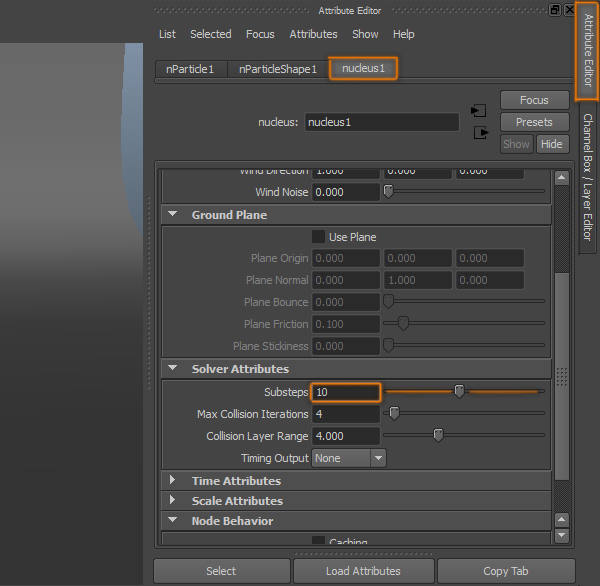
Task: Collapse the Ground Plane section
Action: [173, 215]
